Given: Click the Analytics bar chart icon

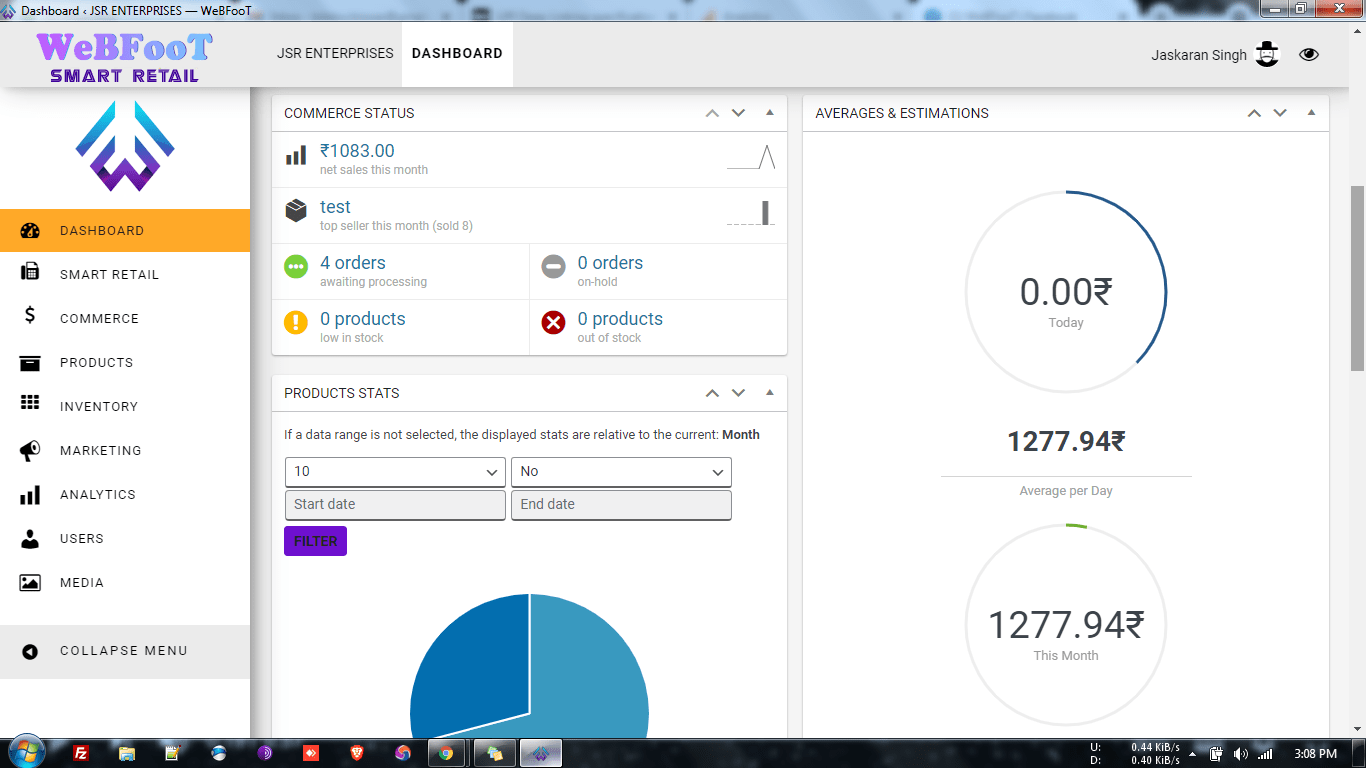Looking at the screenshot, I should point(30,495).
